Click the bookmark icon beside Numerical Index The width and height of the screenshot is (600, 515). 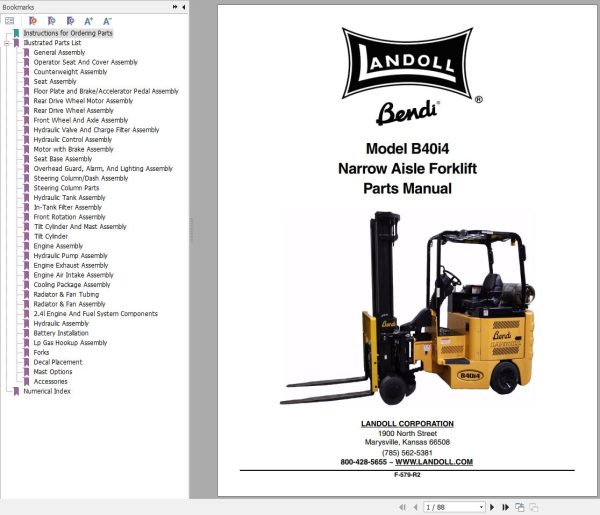click(16, 391)
